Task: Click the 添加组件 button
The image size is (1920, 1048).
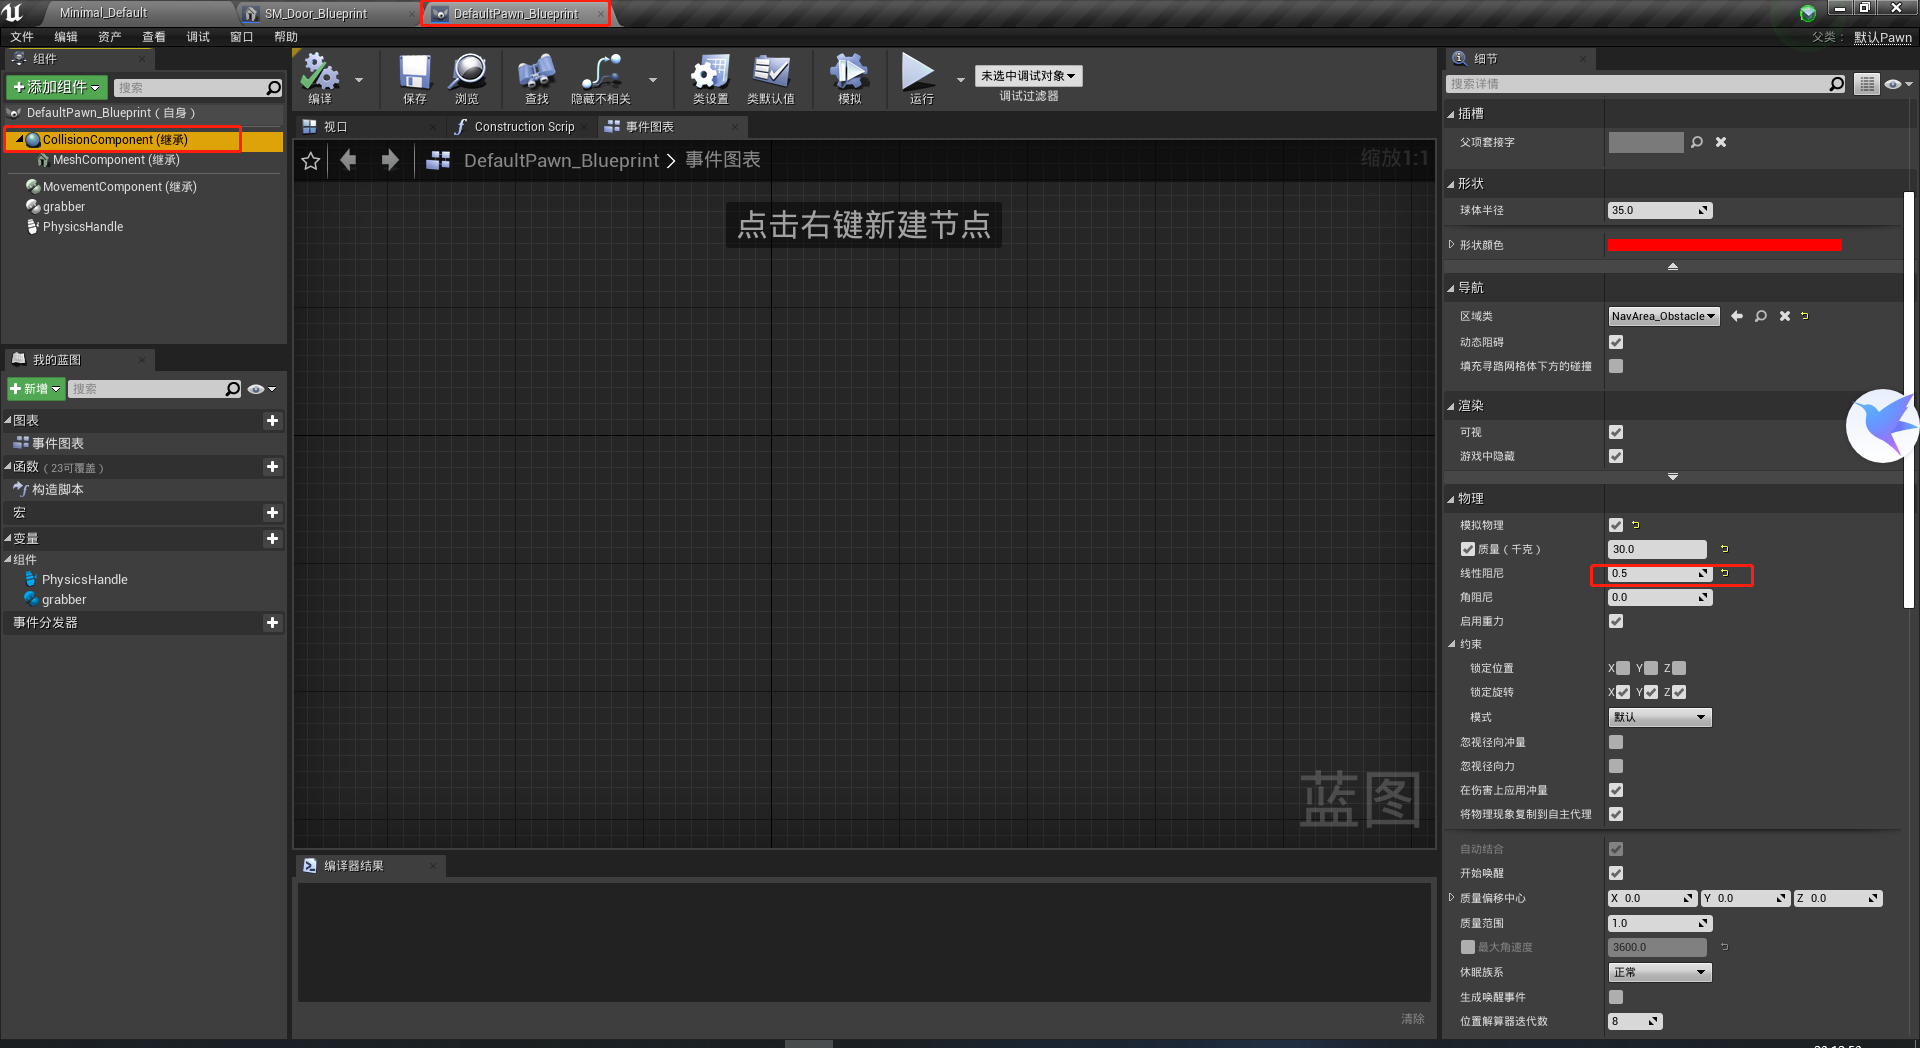Action: coord(57,88)
